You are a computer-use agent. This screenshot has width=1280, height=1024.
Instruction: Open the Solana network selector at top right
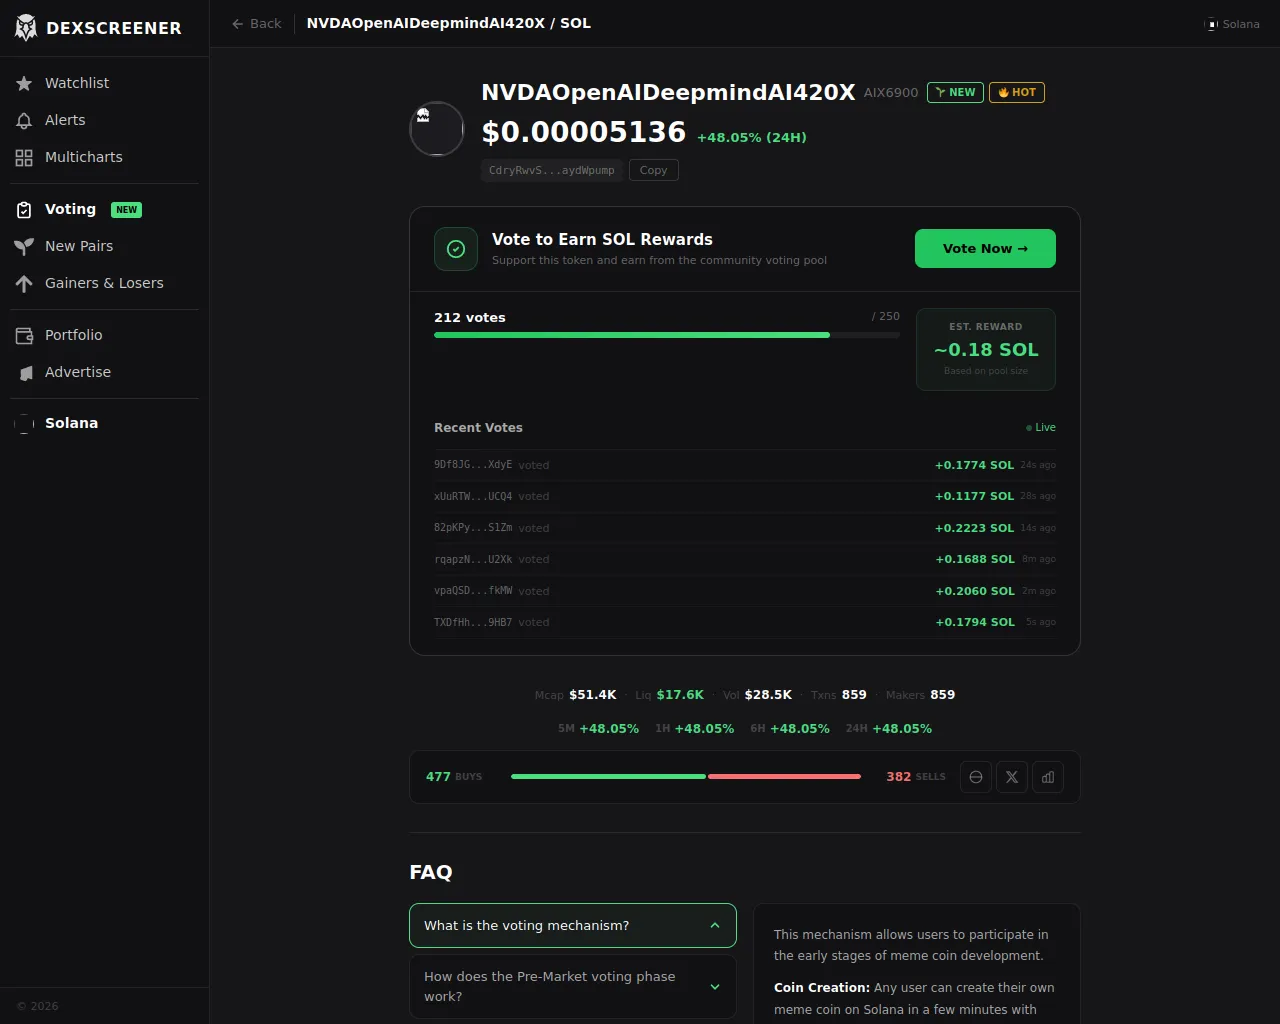tap(1232, 24)
